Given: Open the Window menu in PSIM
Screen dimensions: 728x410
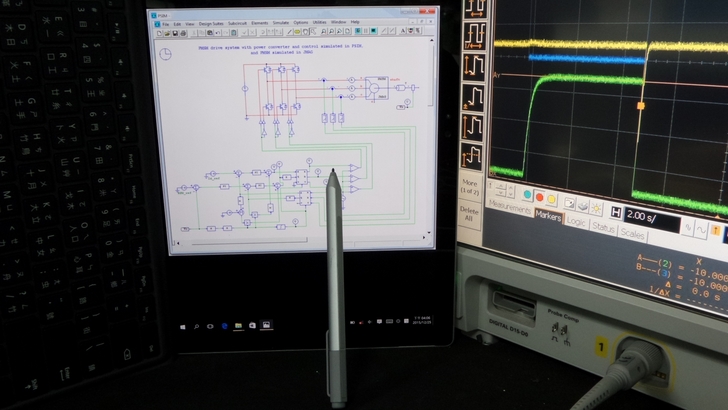Looking at the screenshot, I should [x=338, y=22].
